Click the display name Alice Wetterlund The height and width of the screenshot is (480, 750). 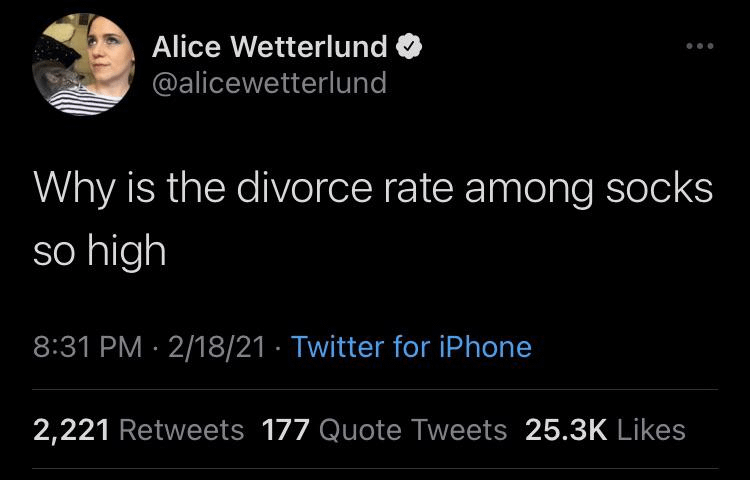point(269,46)
